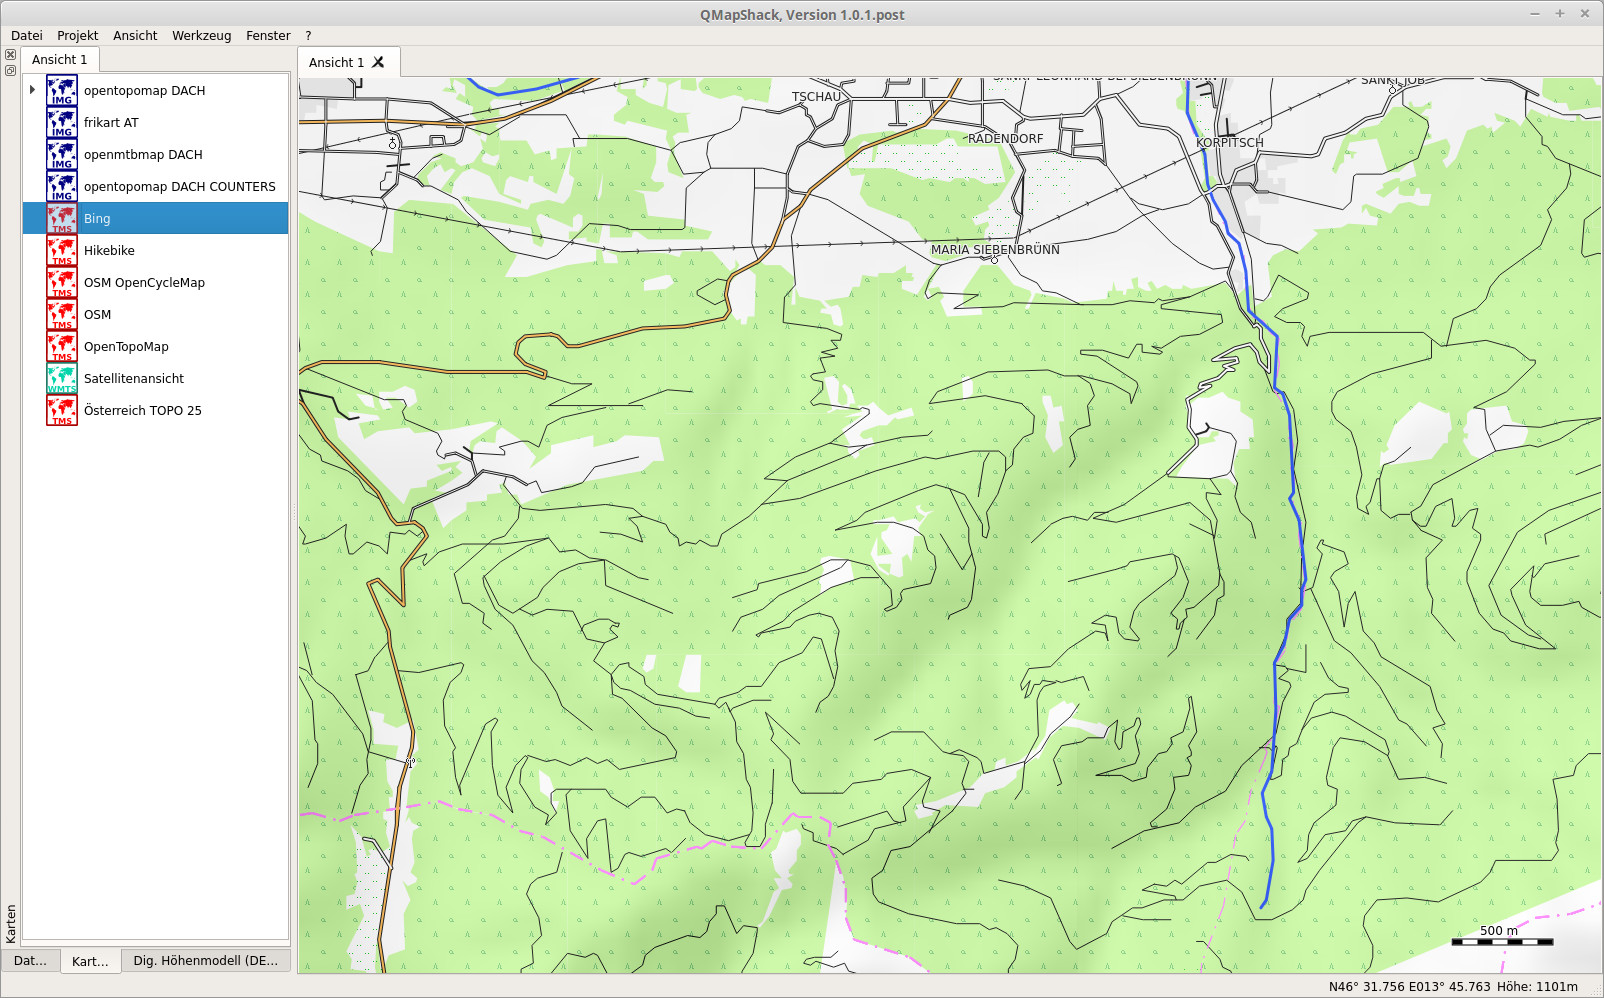Screen dimensions: 1604x998
Task: Click the OpenTopoMap TMS icon
Action: [62, 346]
